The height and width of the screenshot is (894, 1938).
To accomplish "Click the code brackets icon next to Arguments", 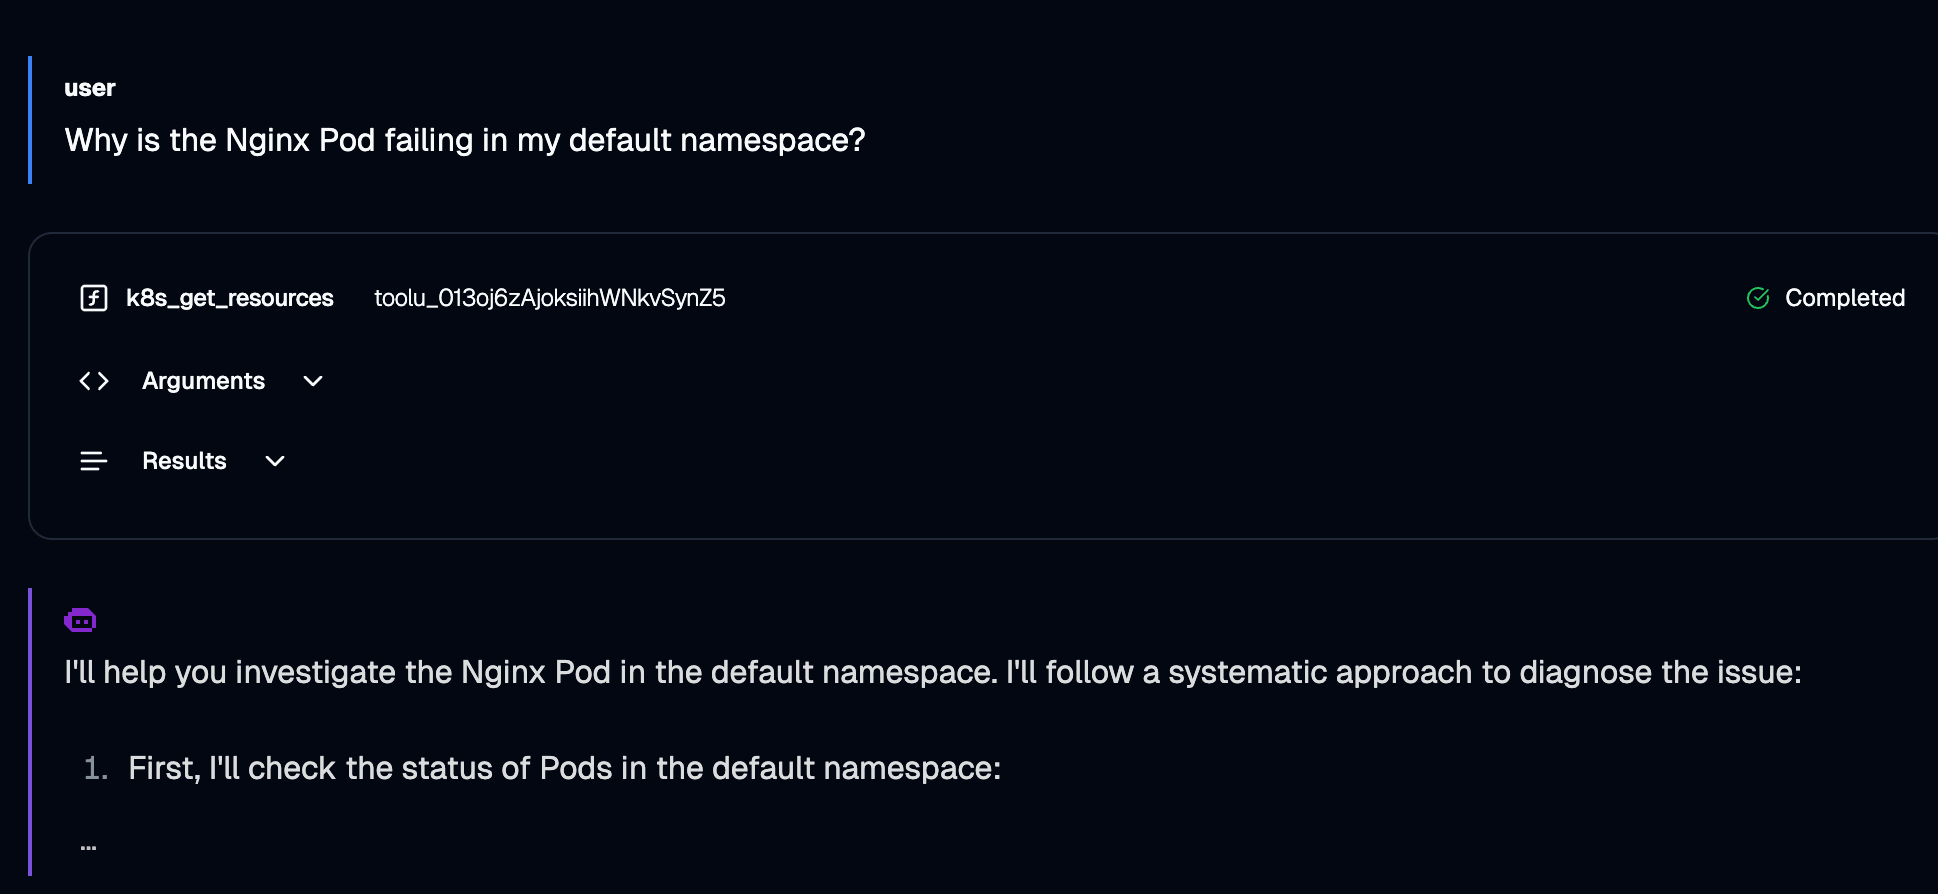I will [94, 381].
